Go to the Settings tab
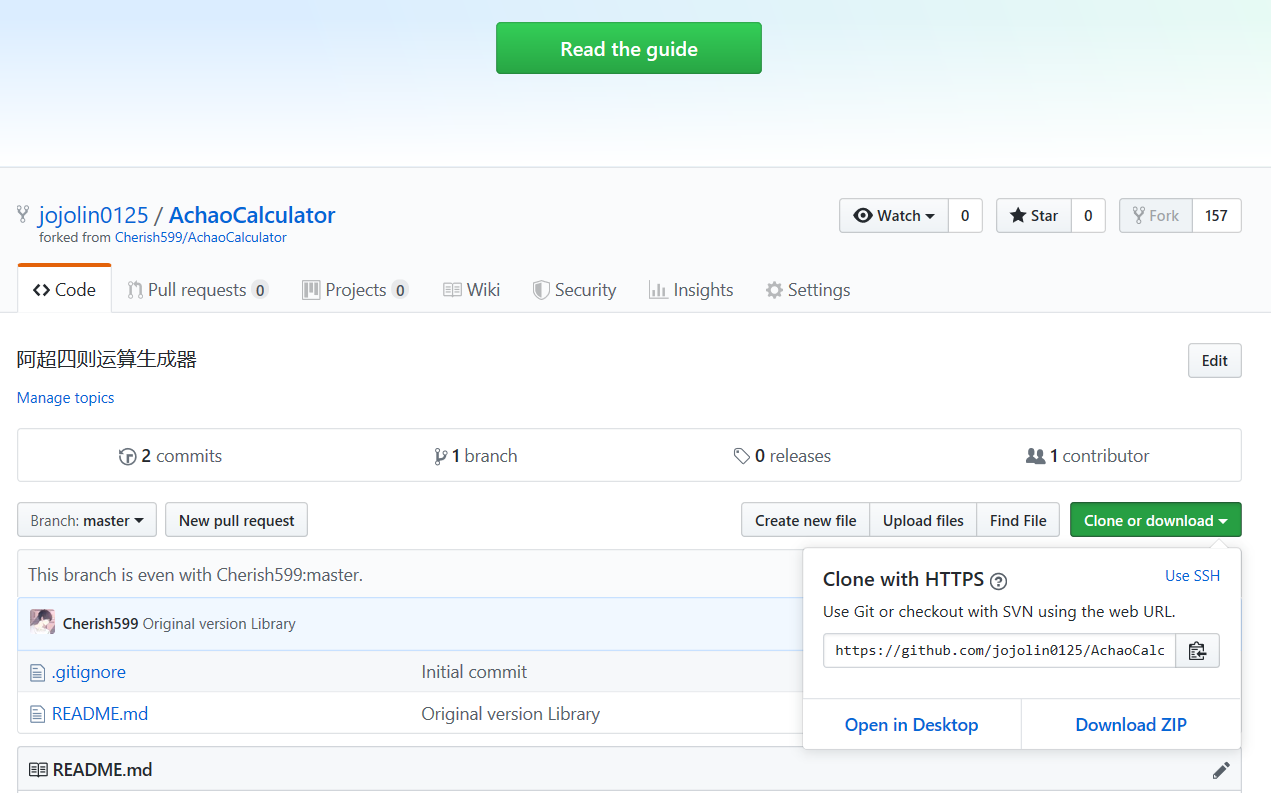 tap(808, 290)
